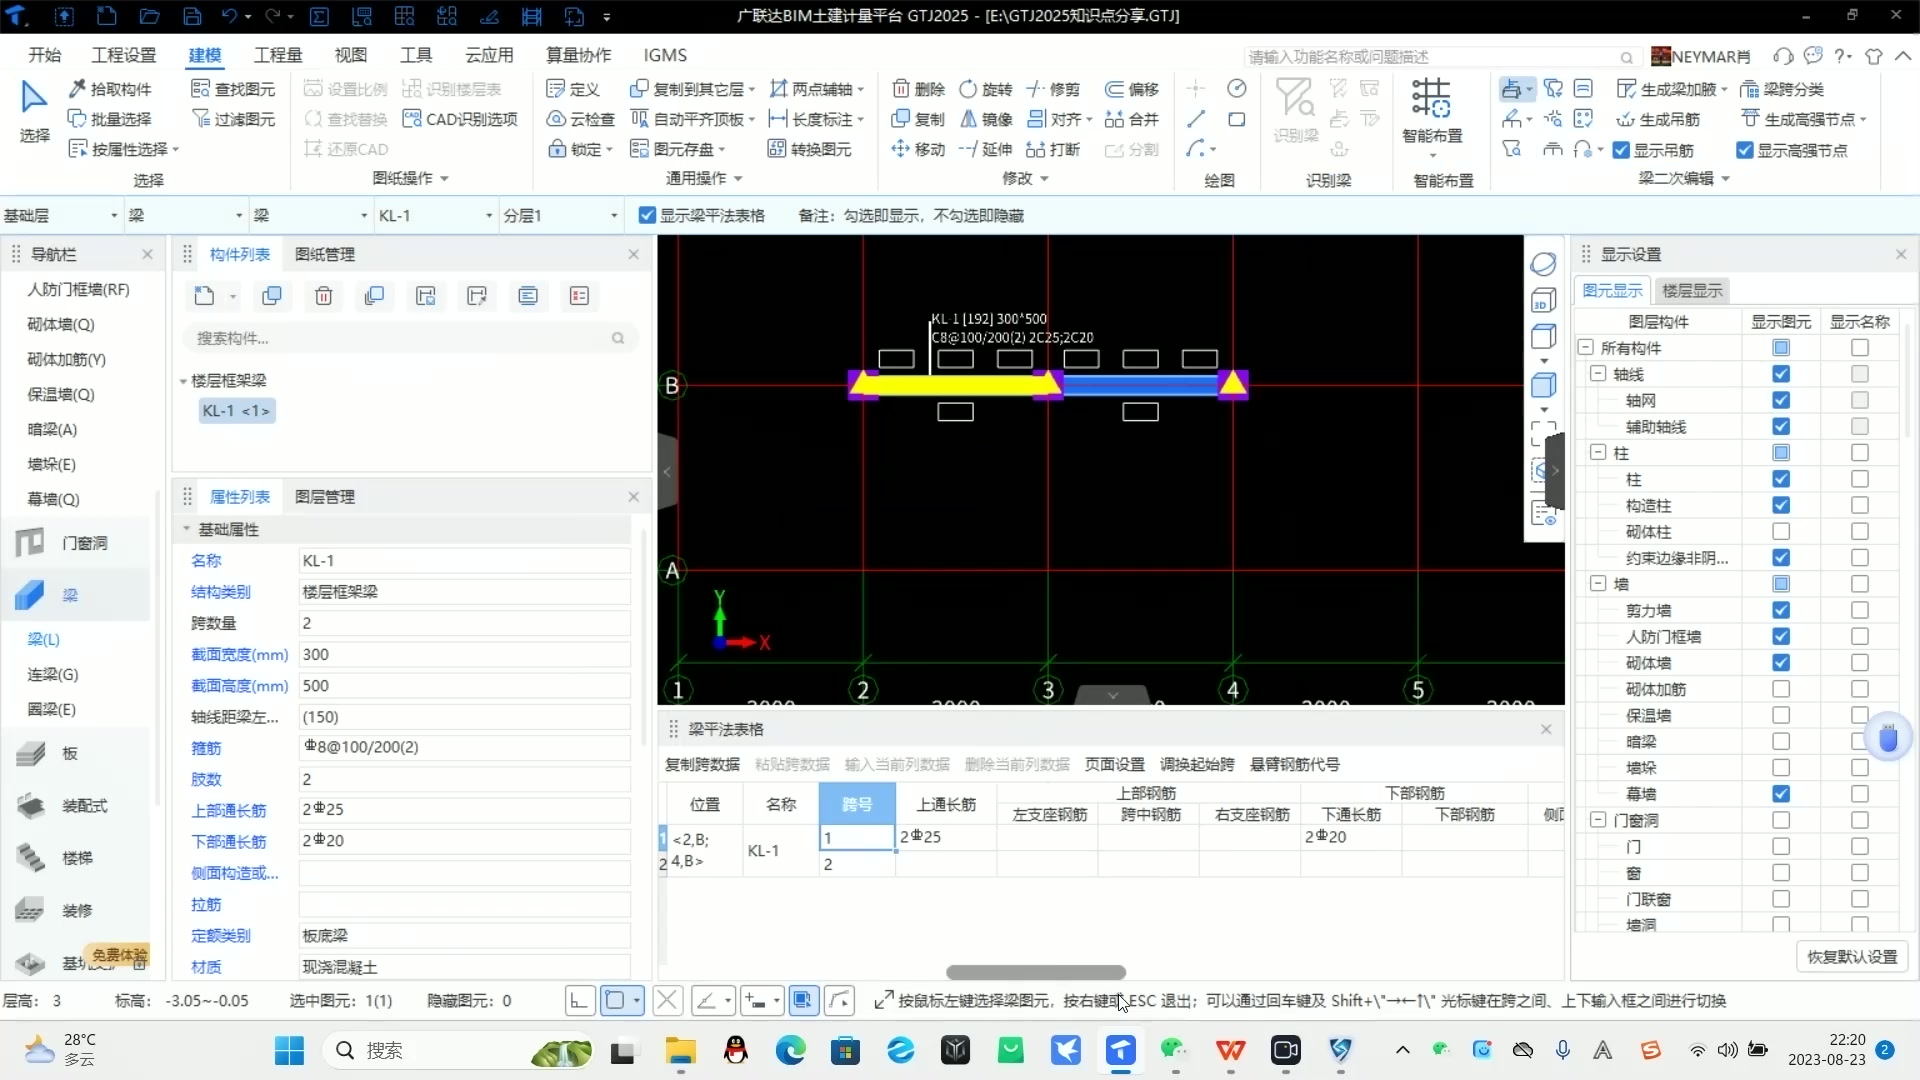Screen dimensions: 1920x1080
Task: Uncheck 显示梁平法表格 checkbox
Action: click(647, 215)
